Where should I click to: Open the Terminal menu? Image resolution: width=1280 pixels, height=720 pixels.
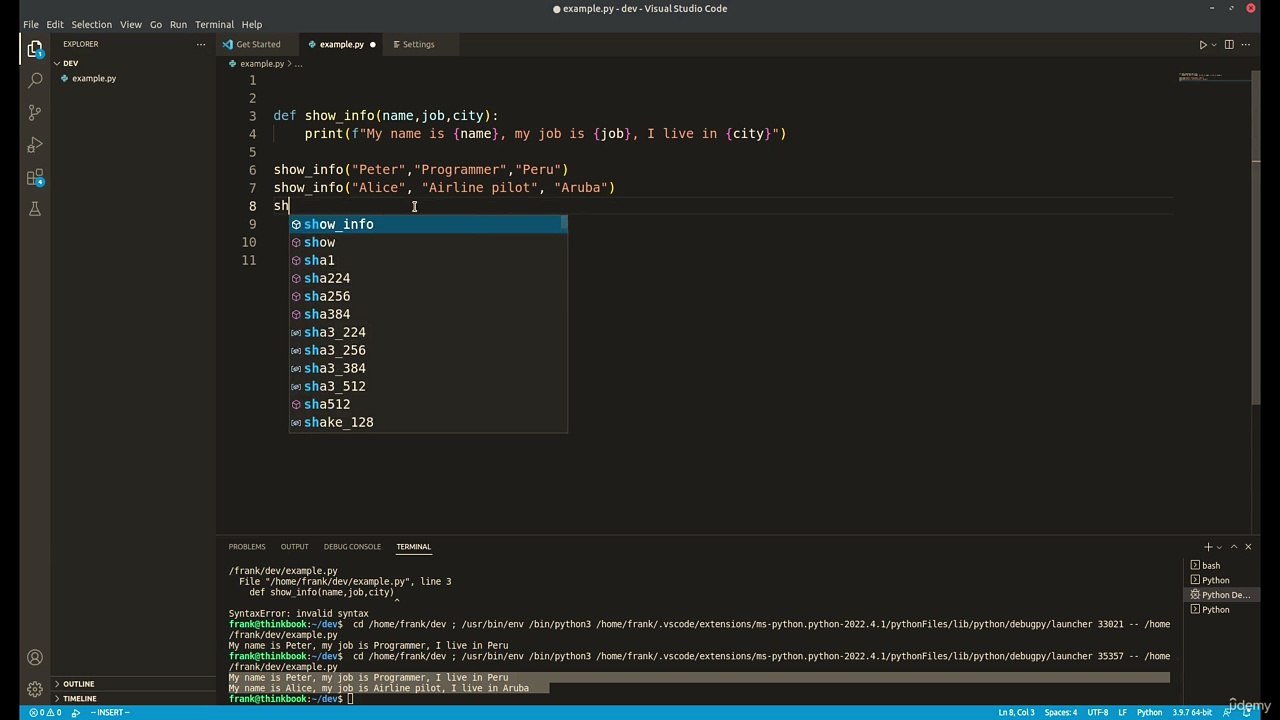point(214,24)
